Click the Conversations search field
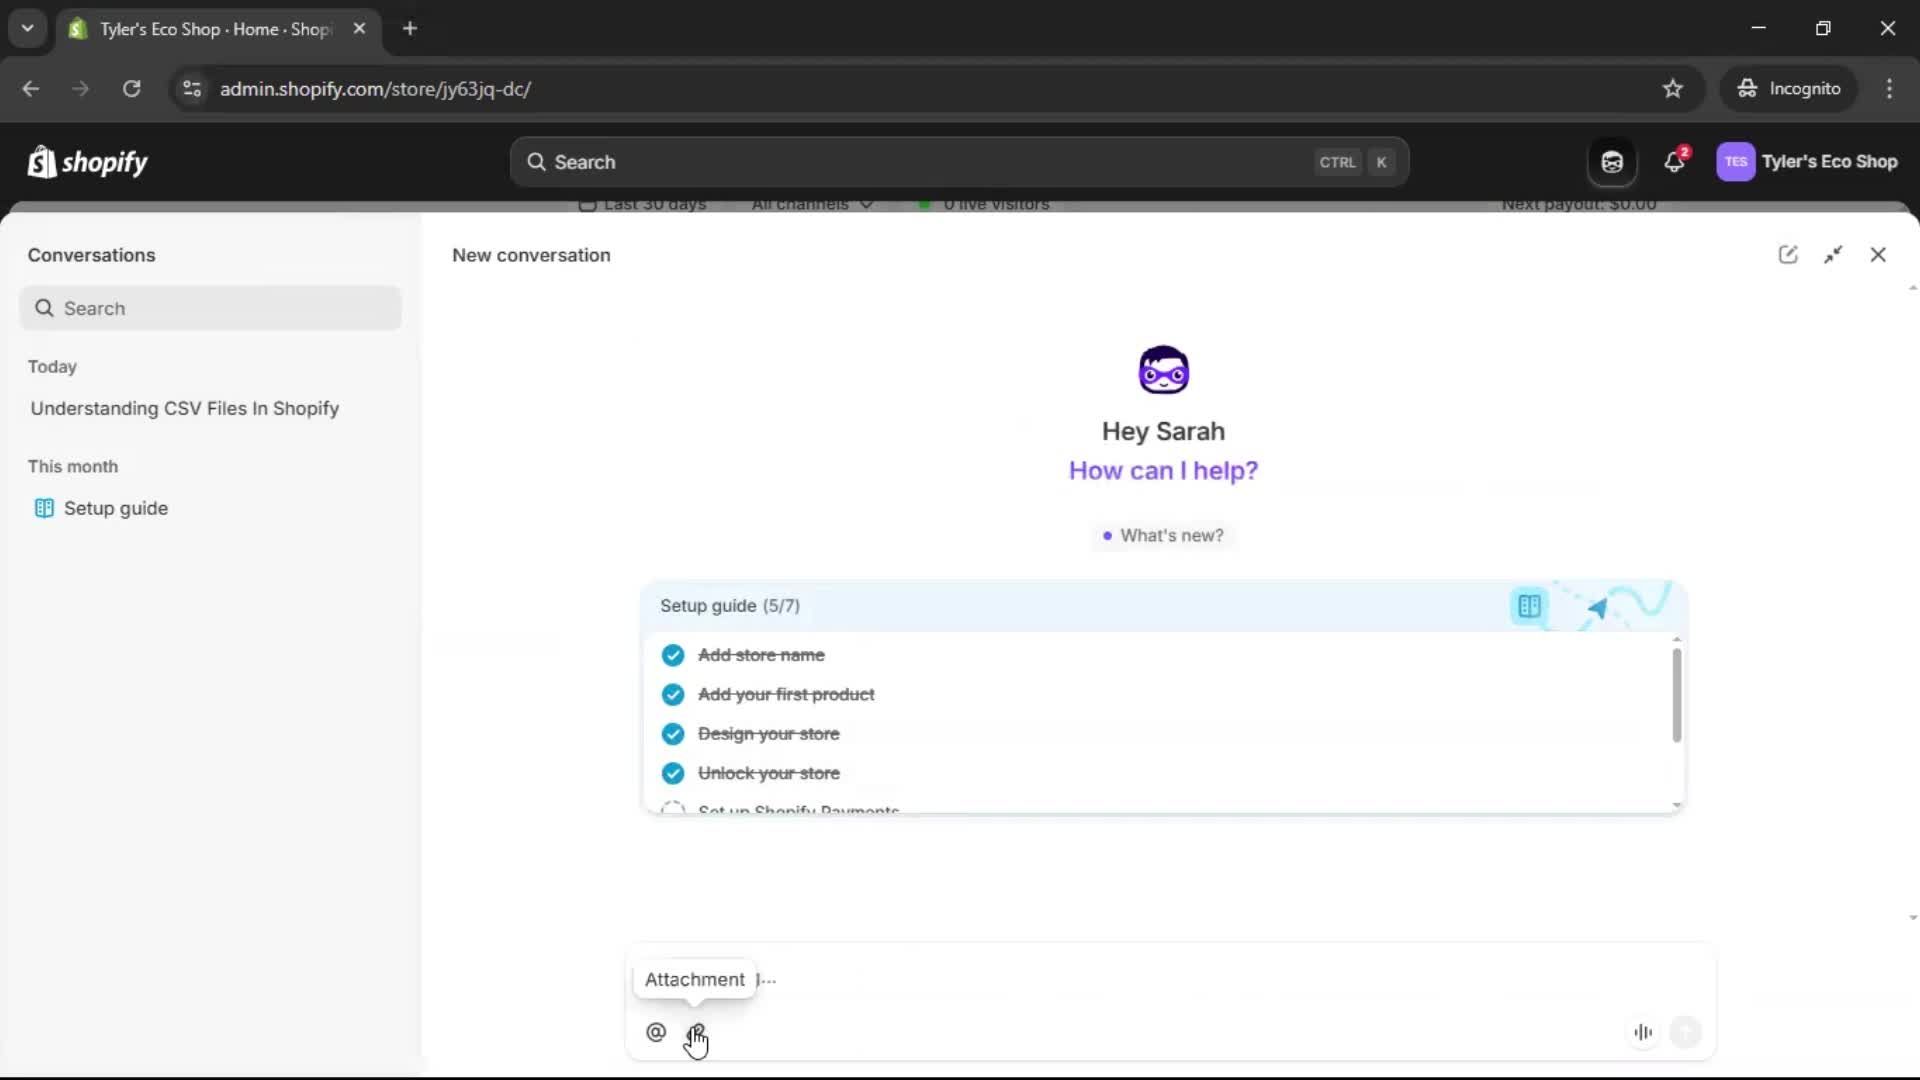The width and height of the screenshot is (1920, 1080). point(210,308)
